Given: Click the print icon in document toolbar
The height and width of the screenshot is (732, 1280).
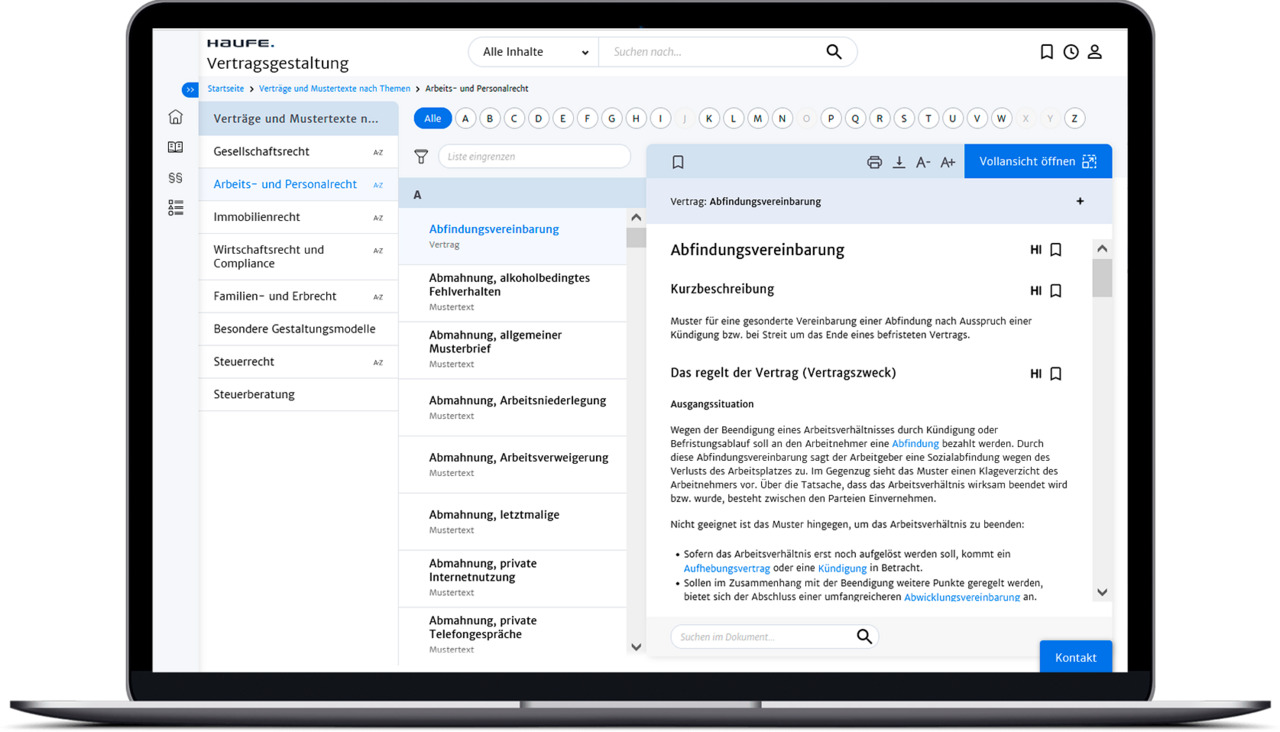Looking at the screenshot, I should pos(874,162).
